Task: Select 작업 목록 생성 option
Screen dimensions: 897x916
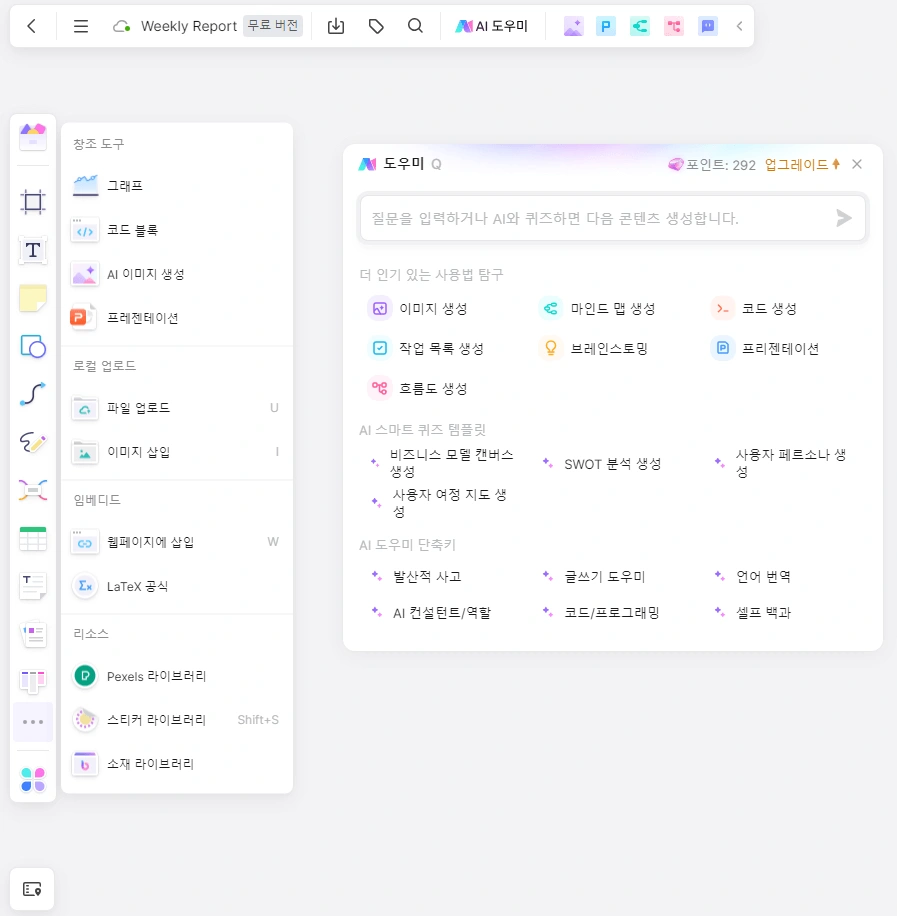Action: [x=425, y=349]
